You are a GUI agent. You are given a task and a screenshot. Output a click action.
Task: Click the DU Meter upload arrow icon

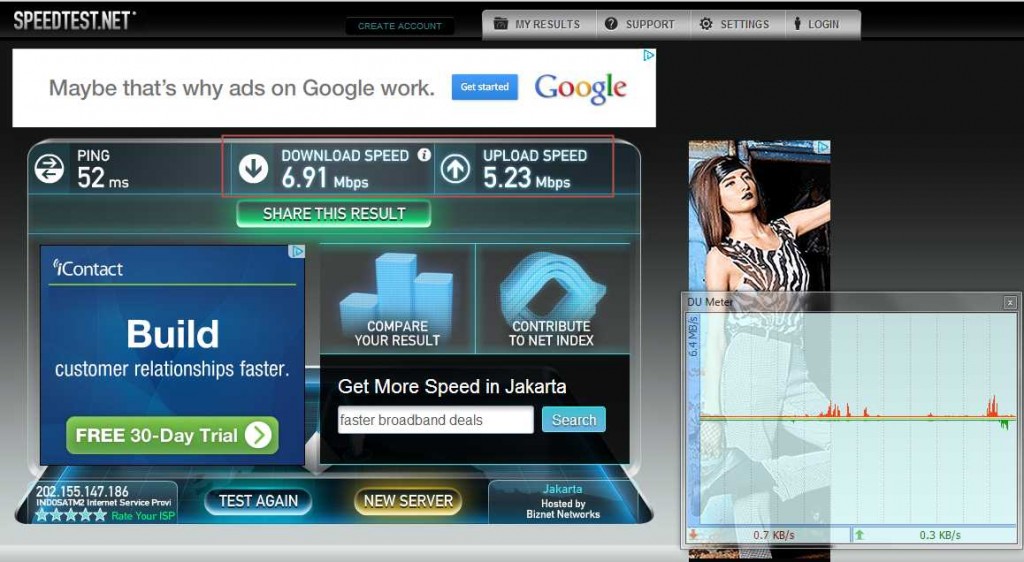coord(859,535)
